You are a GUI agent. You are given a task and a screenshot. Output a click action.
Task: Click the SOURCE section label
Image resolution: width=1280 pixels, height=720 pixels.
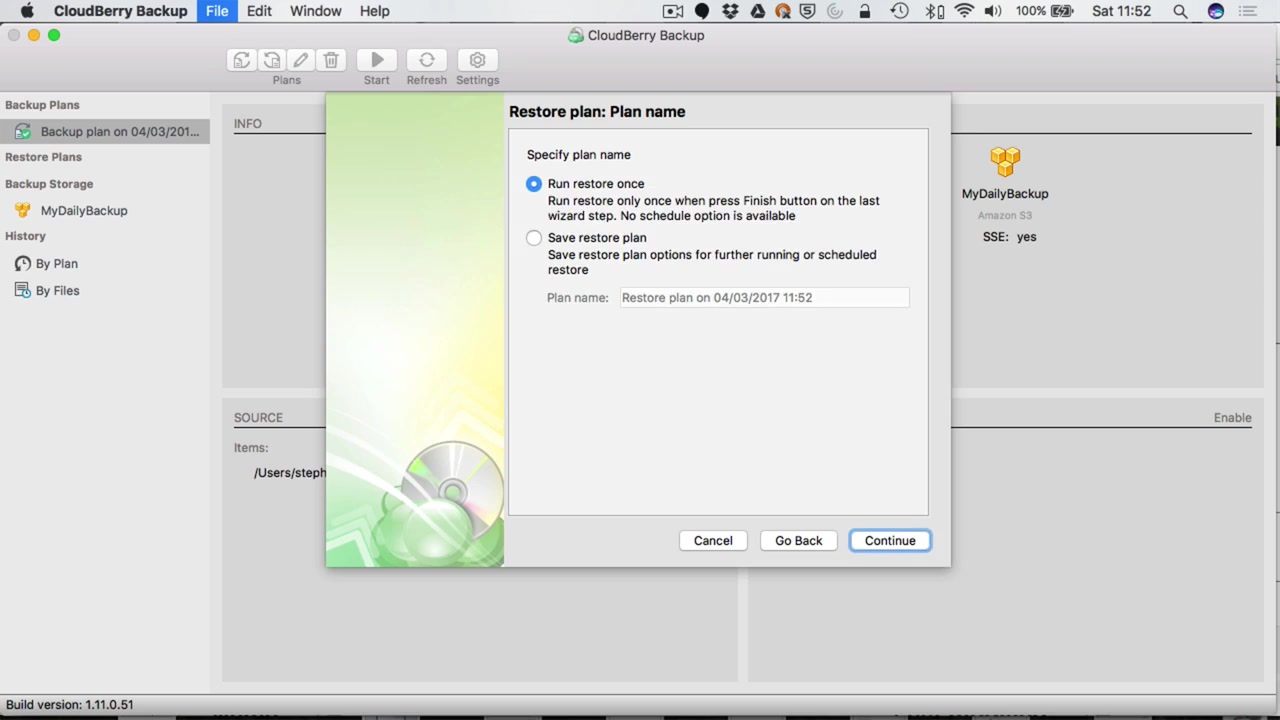(x=258, y=418)
